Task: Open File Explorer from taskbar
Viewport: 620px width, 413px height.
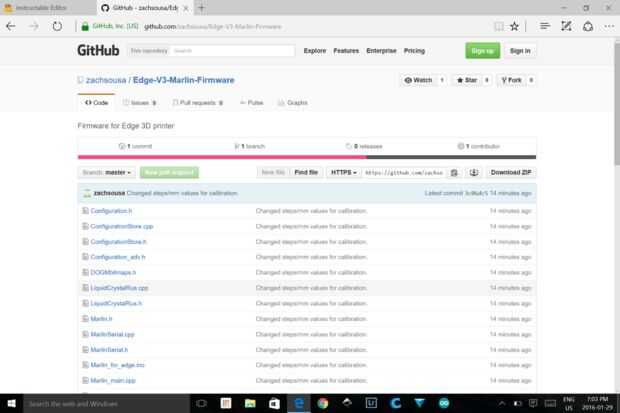Action: pyautogui.click(x=250, y=403)
